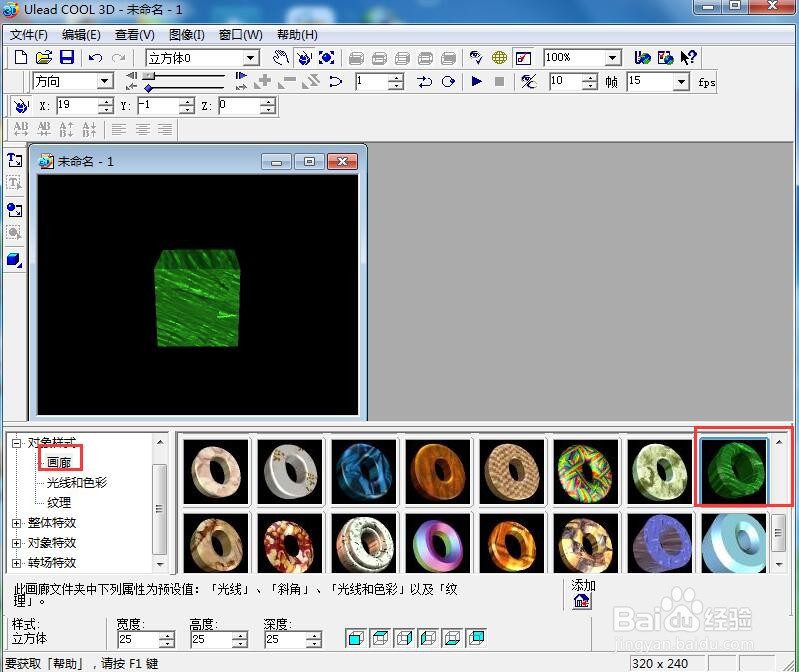Click the Insert Text tool
The width and height of the screenshot is (799, 672).
pos(14,160)
